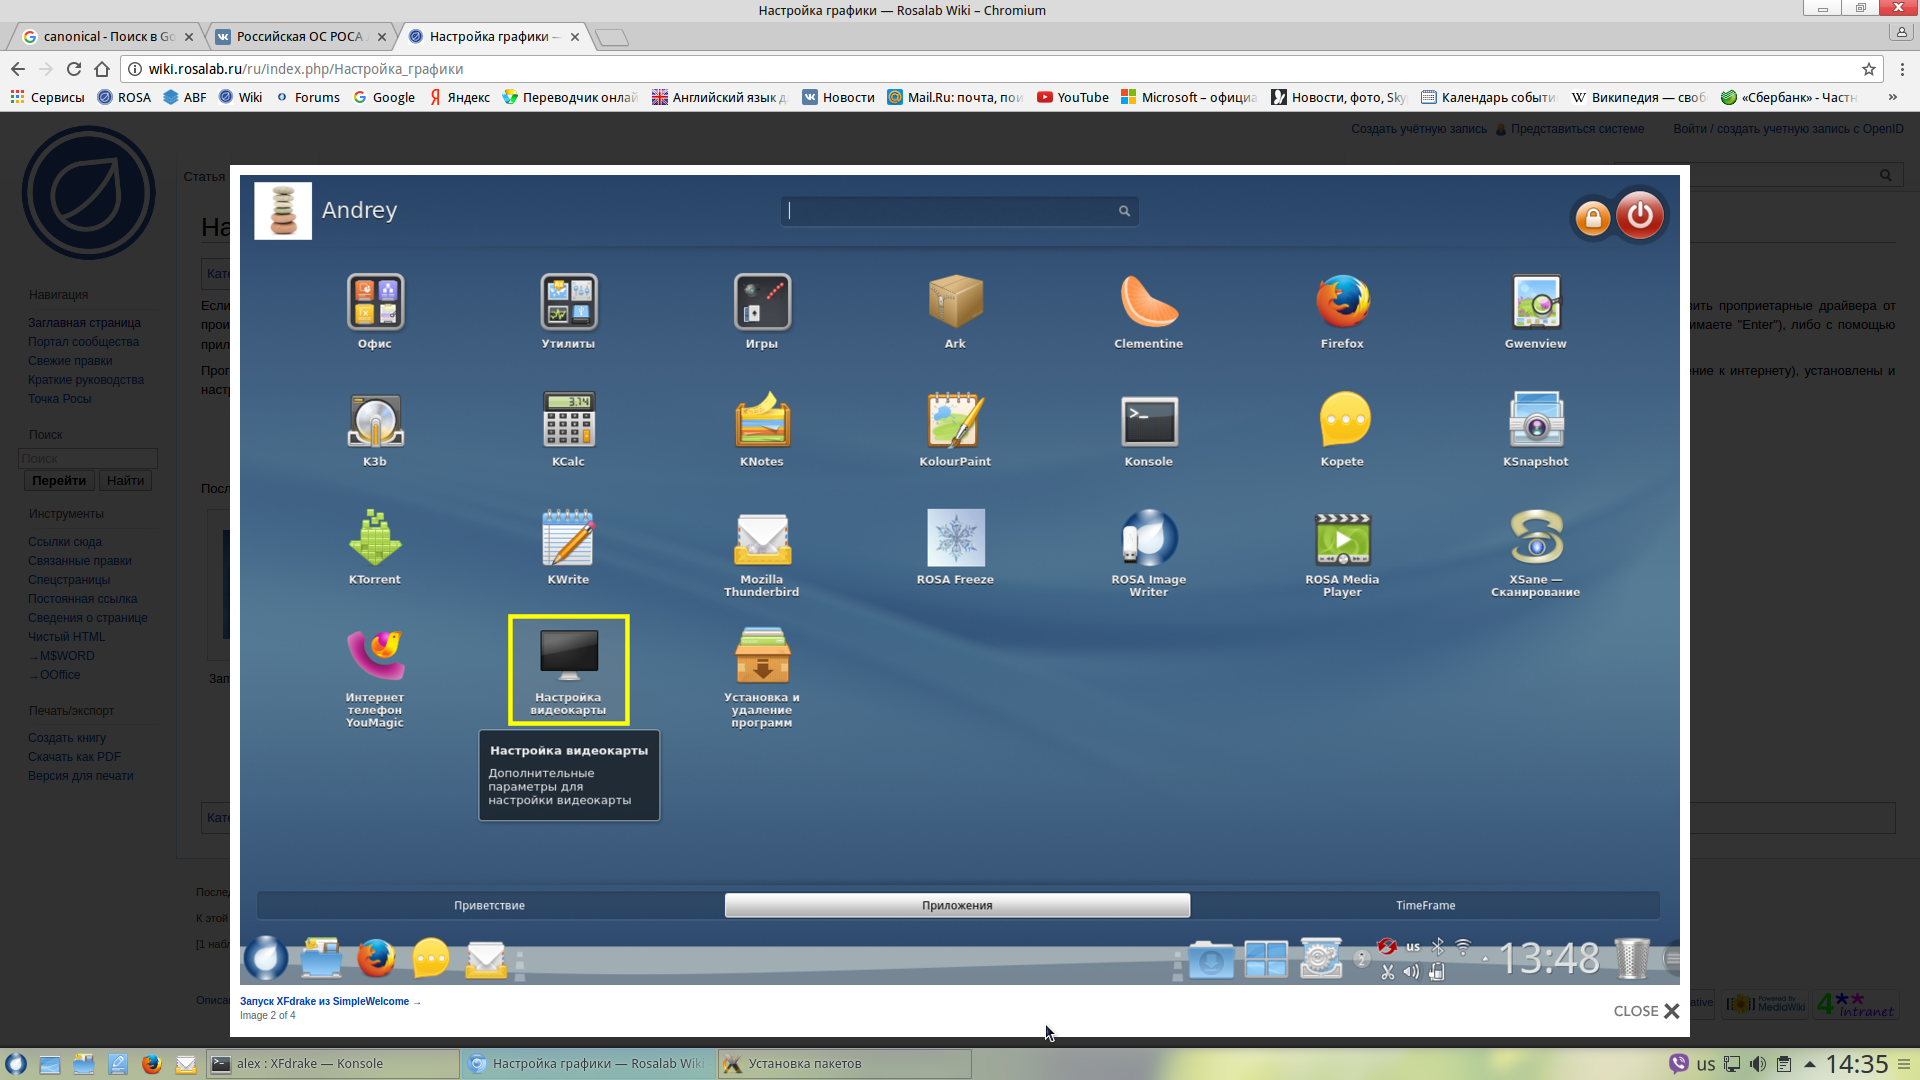Go back using the browser arrow
Image resolution: width=1920 pixels, height=1080 pixels.
pos(18,69)
